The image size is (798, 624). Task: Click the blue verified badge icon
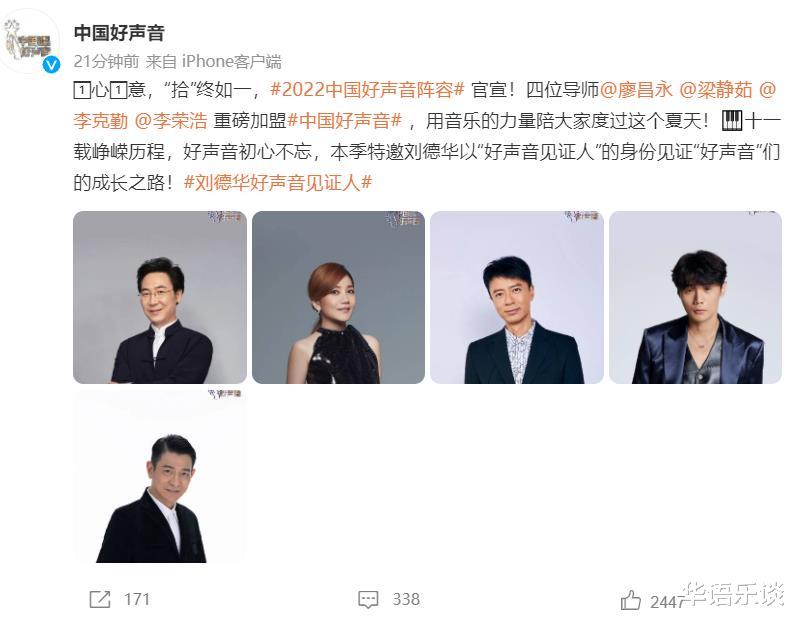51,65
